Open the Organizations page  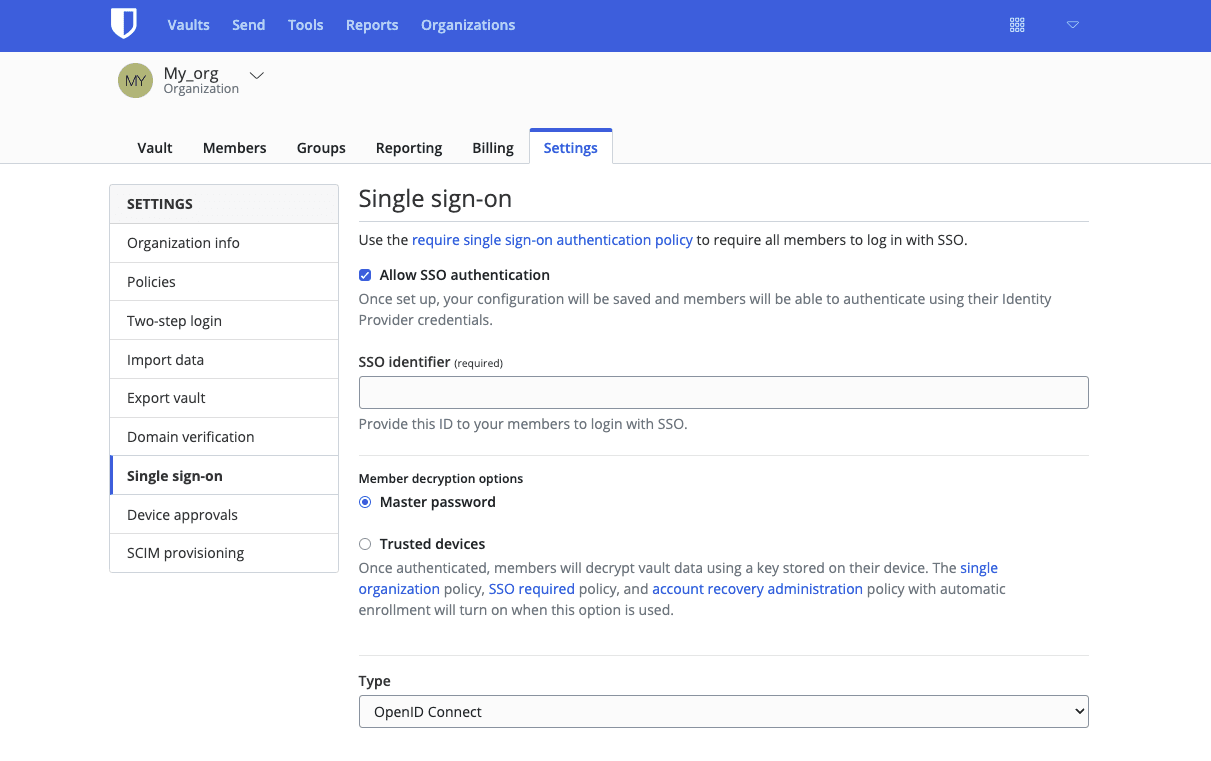tap(467, 25)
